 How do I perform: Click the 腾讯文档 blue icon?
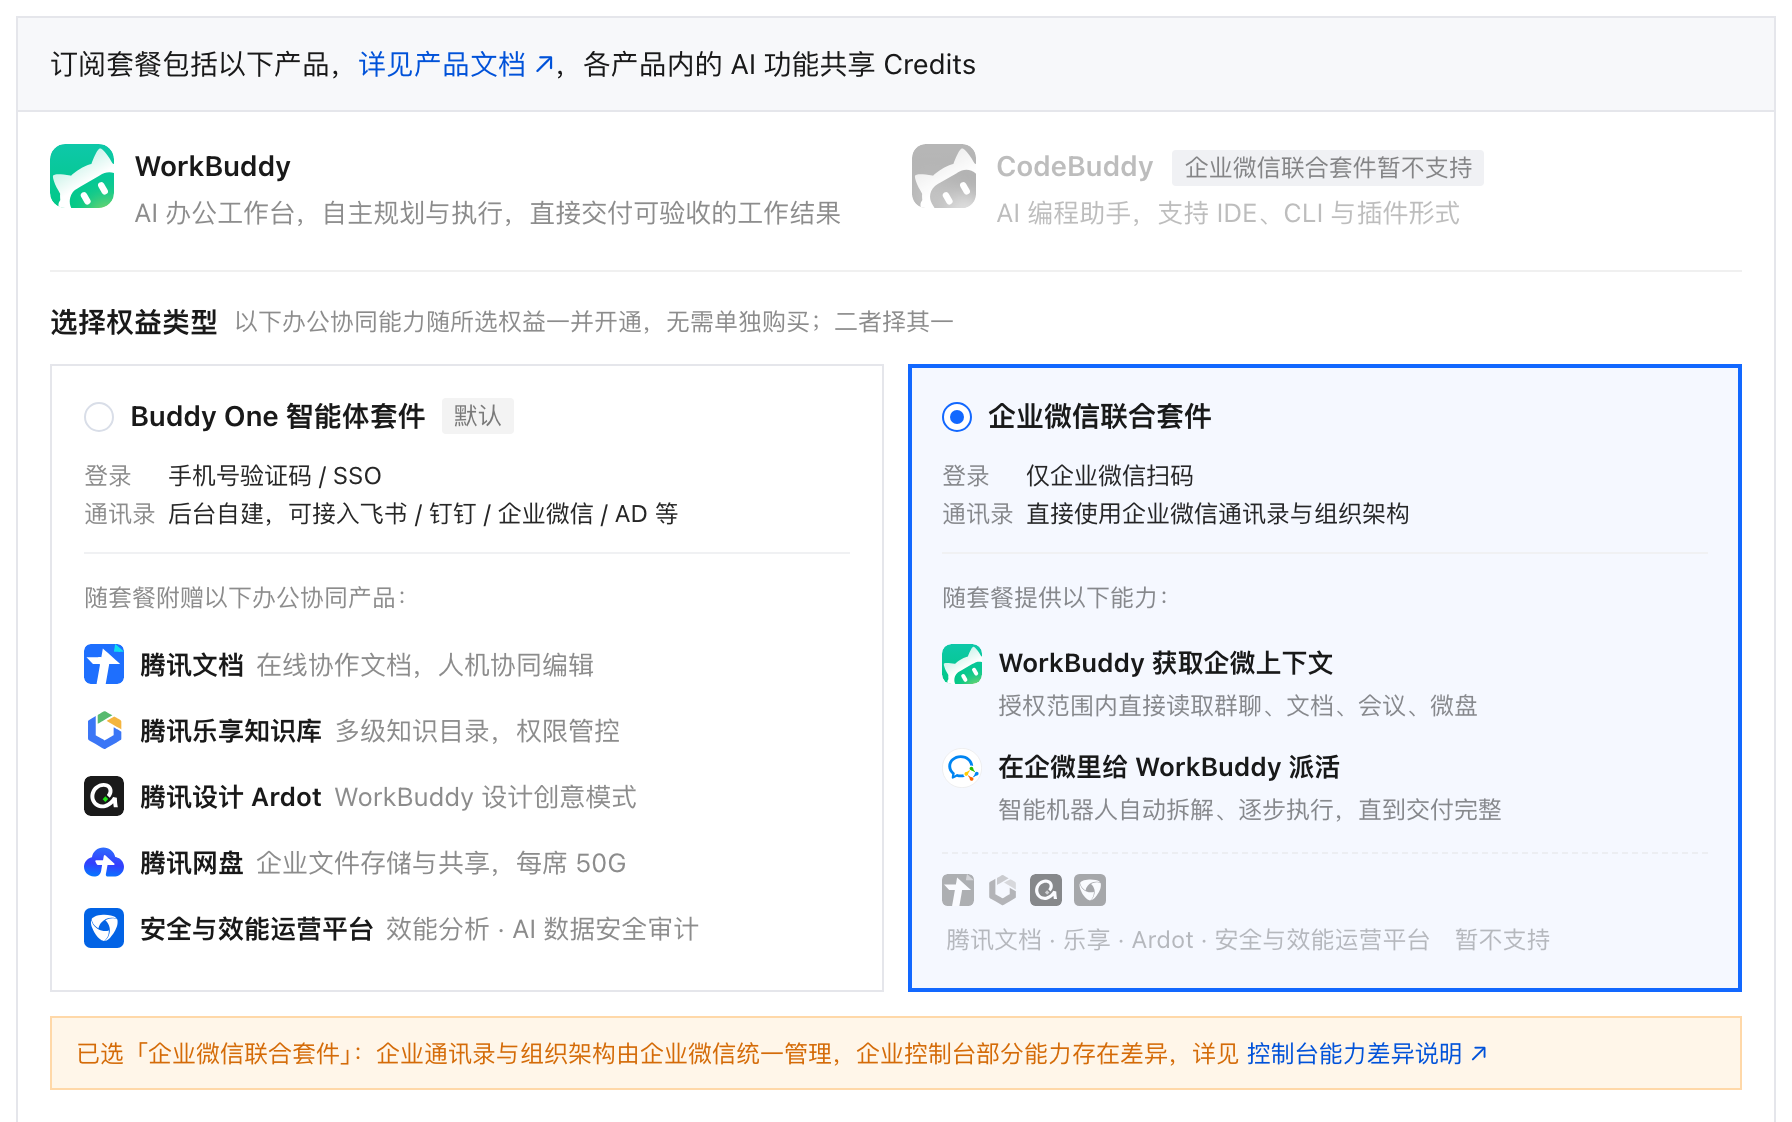click(104, 664)
